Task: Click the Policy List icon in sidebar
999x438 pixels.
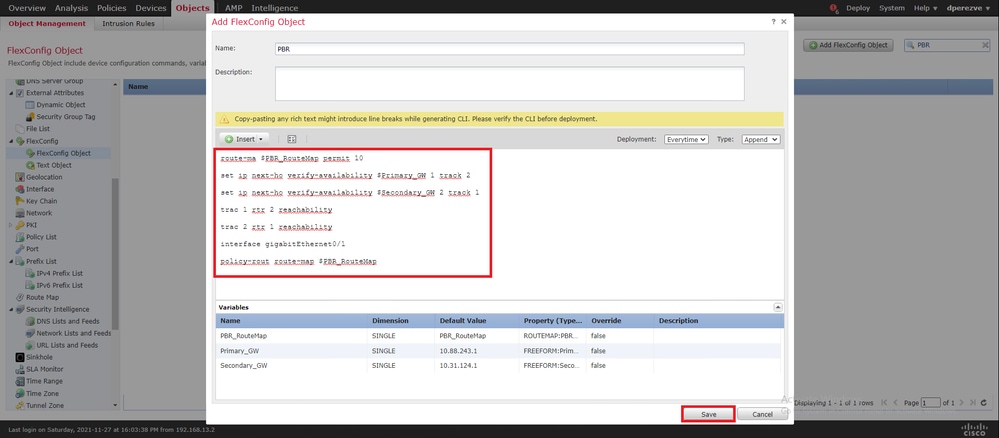Action: coord(20,237)
